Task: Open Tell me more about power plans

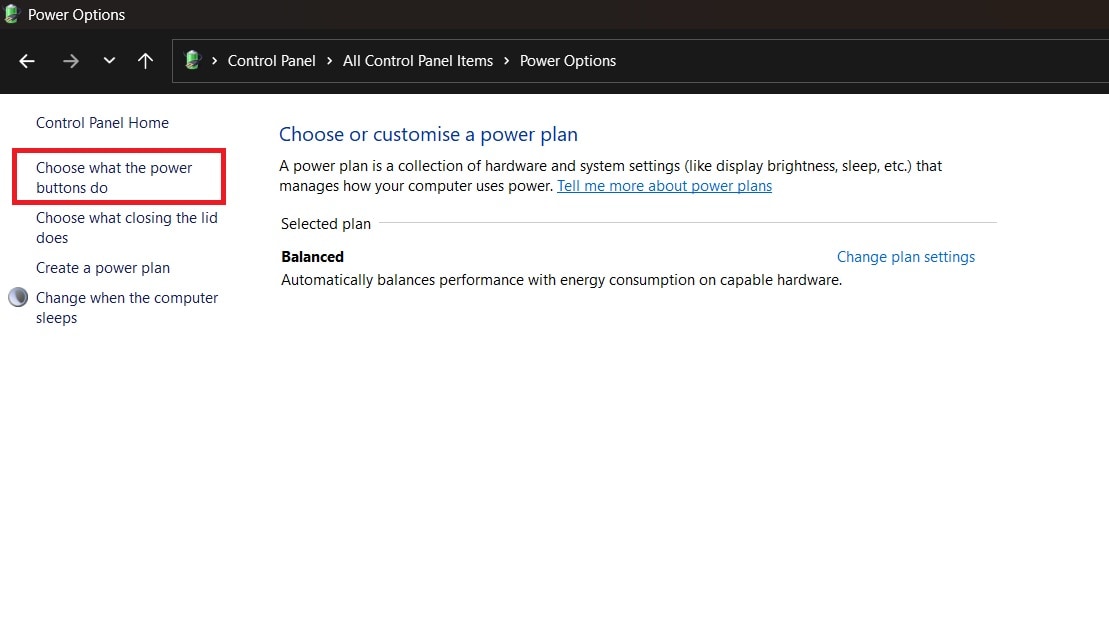Action: click(x=664, y=185)
